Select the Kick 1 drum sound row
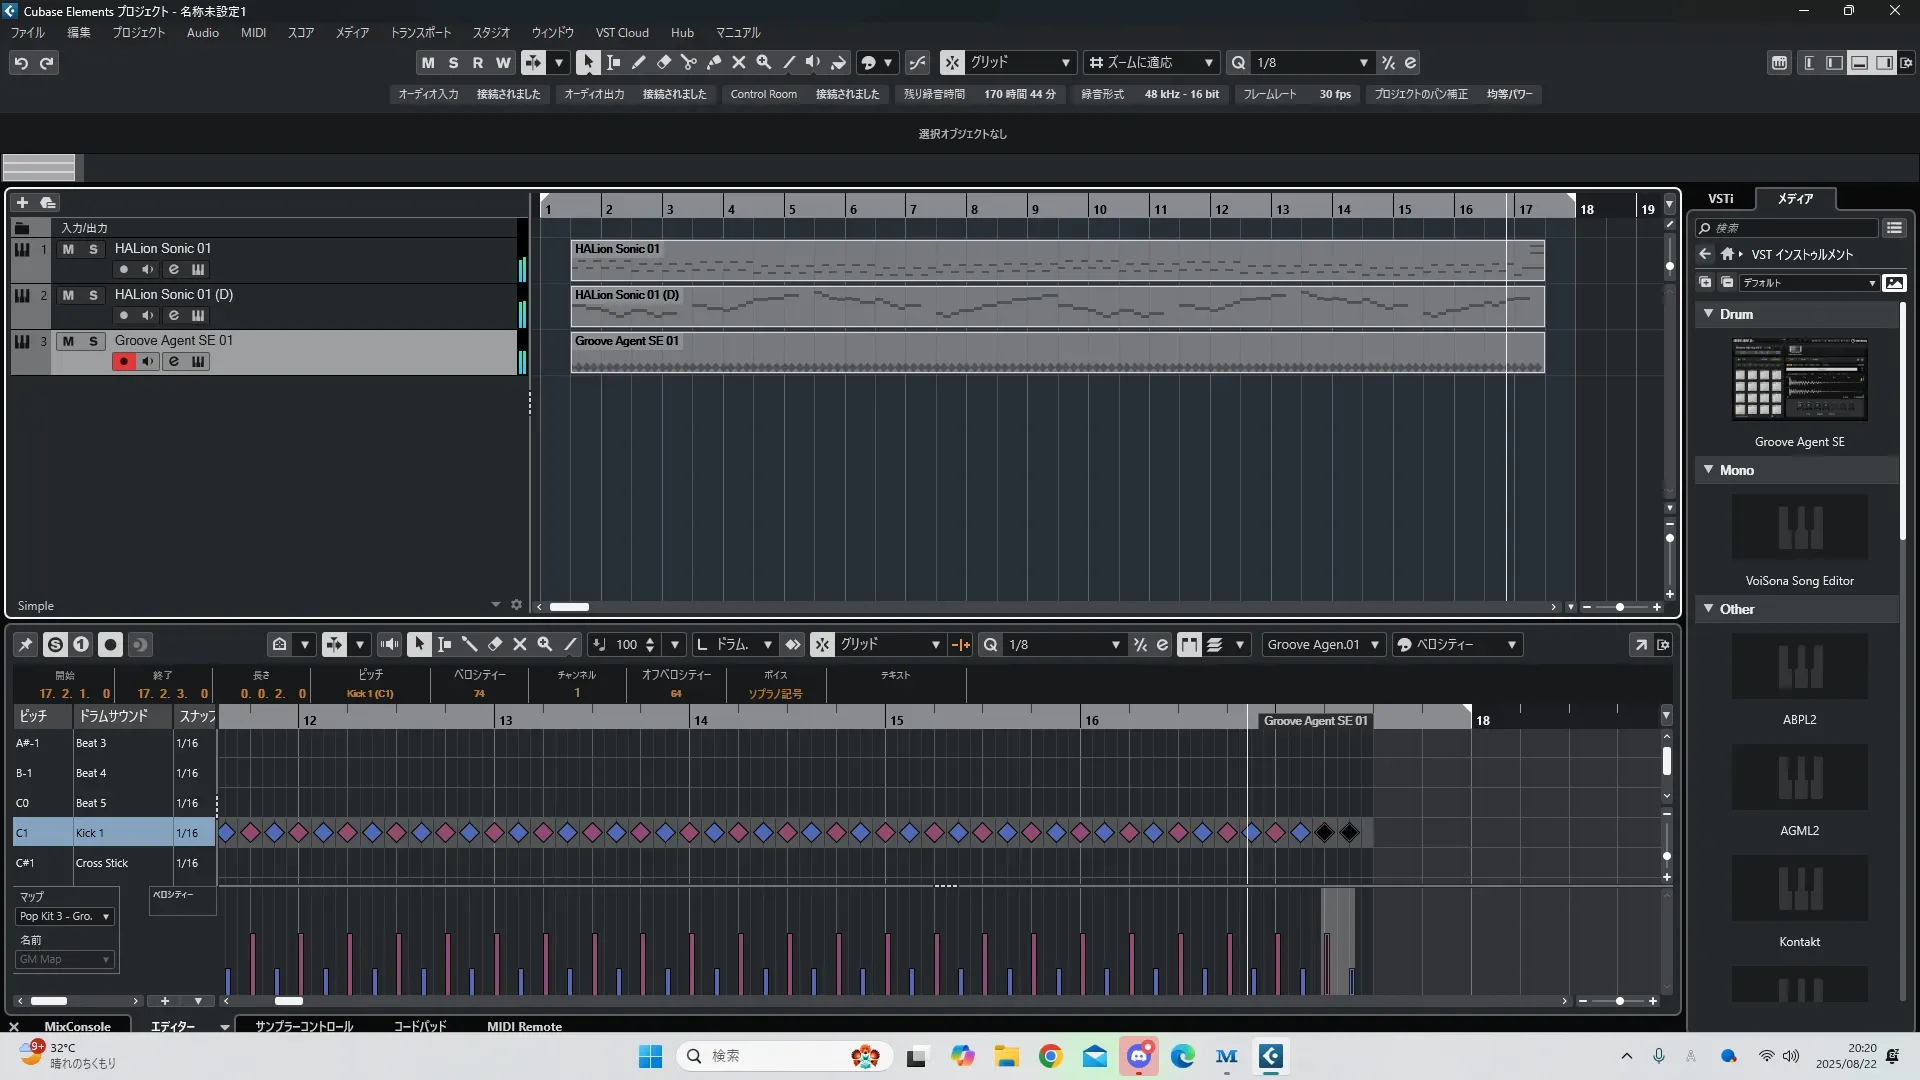This screenshot has width=1920, height=1080. [90, 833]
